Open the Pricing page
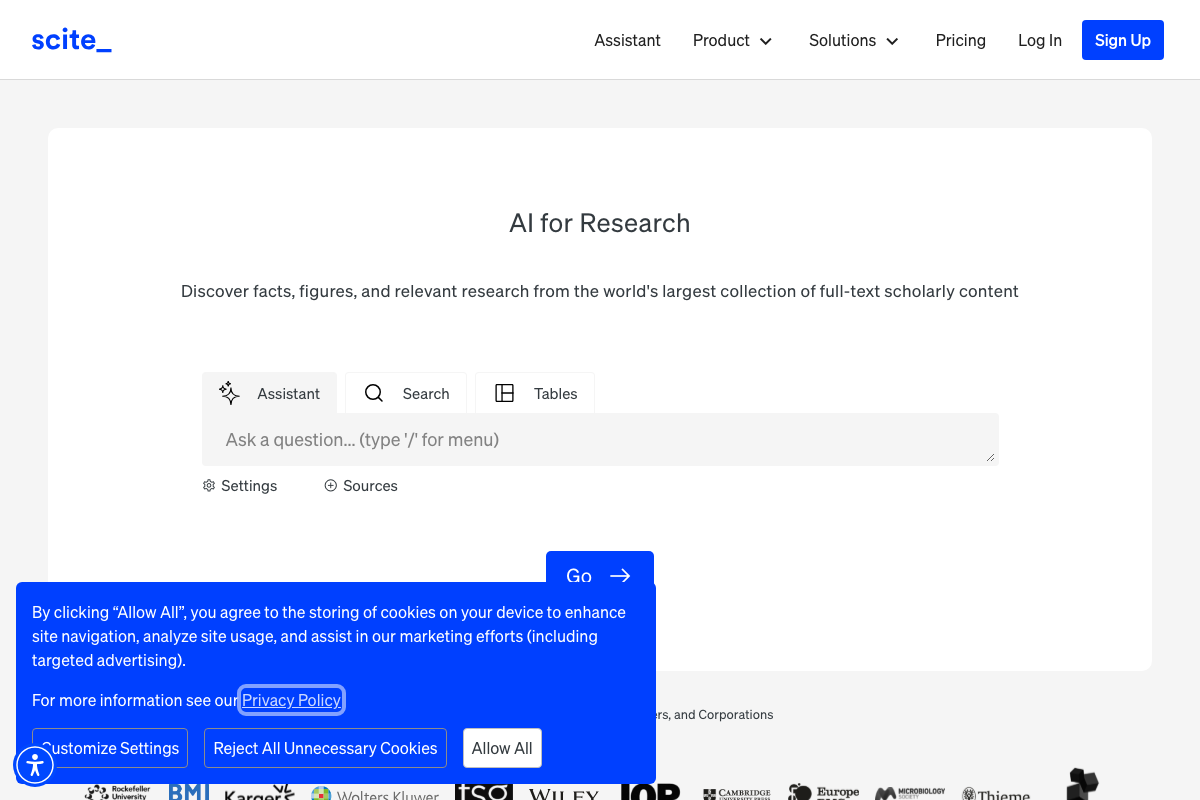The height and width of the screenshot is (800, 1200). click(960, 40)
